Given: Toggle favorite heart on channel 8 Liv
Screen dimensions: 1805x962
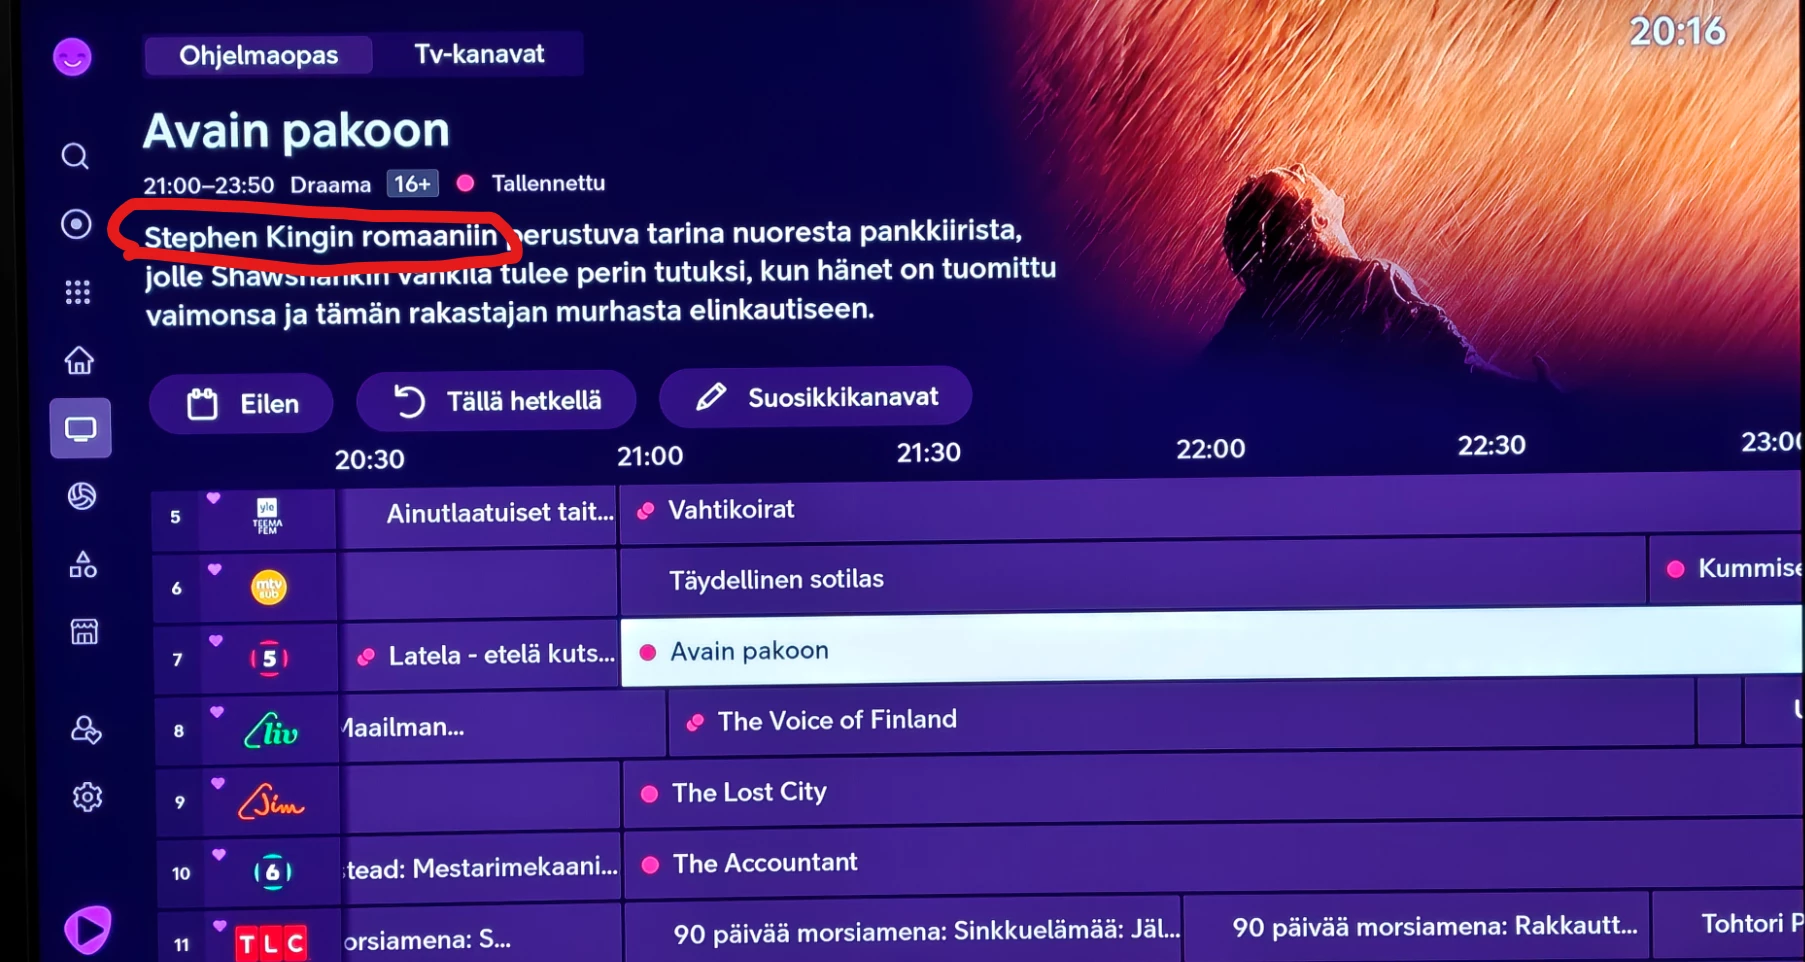Looking at the screenshot, I should click(217, 712).
